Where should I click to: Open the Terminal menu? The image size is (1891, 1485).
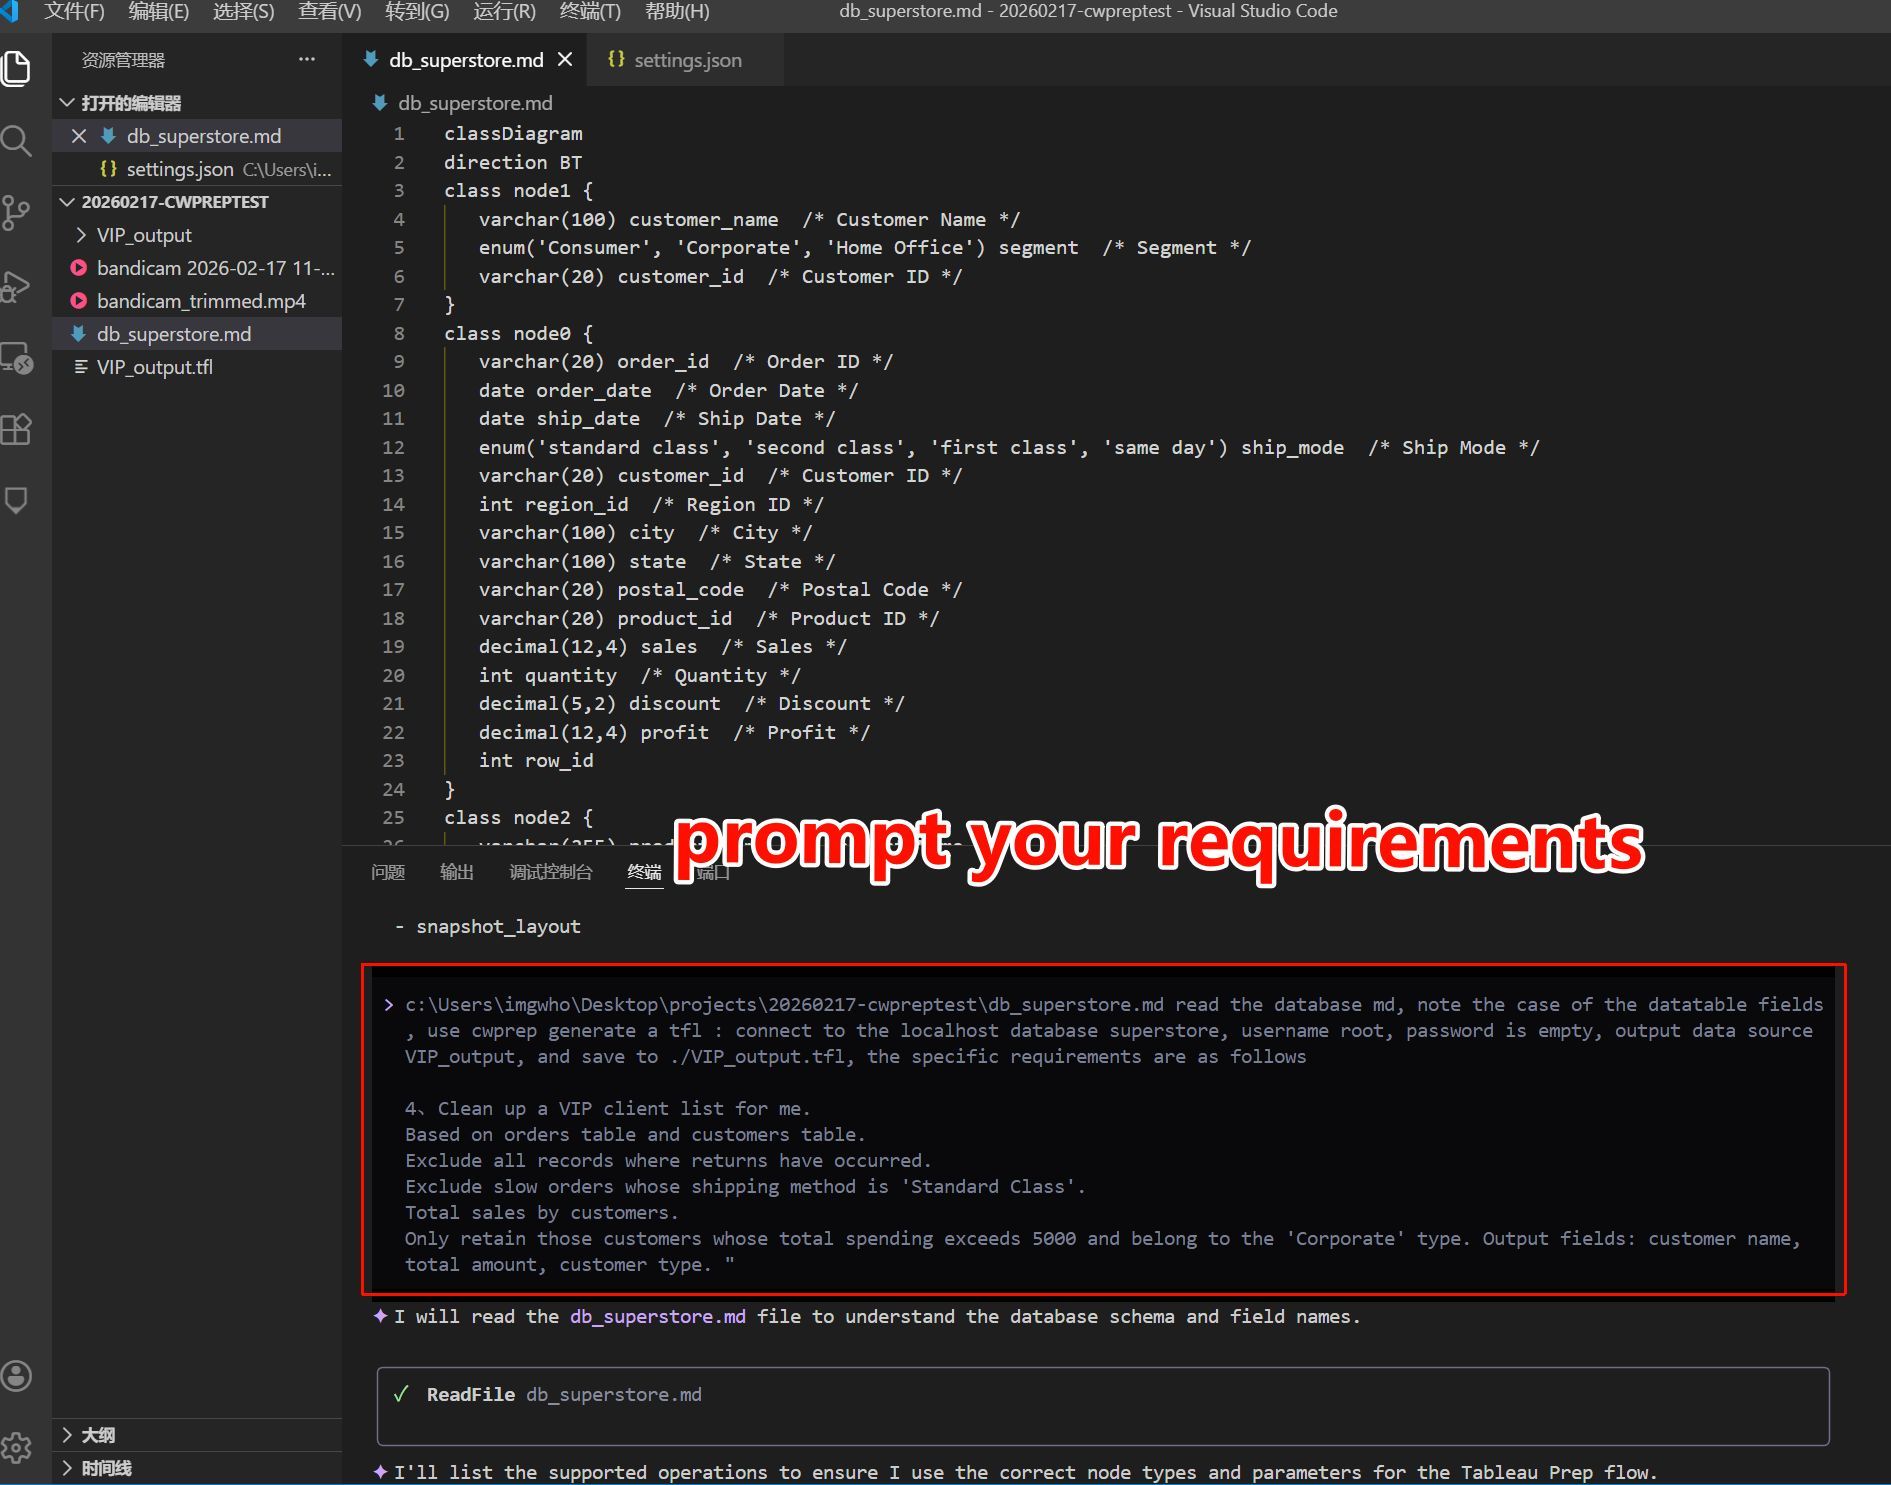pos(590,11)
